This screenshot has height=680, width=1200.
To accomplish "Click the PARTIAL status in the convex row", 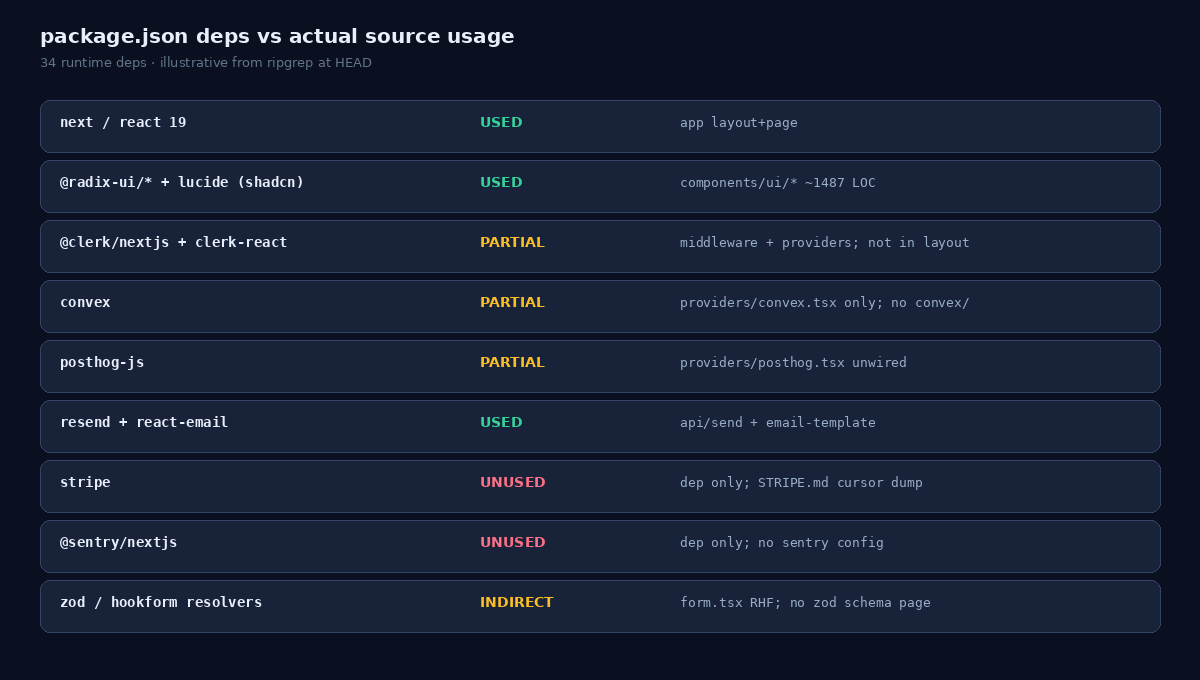I will (x=512, y=303).
